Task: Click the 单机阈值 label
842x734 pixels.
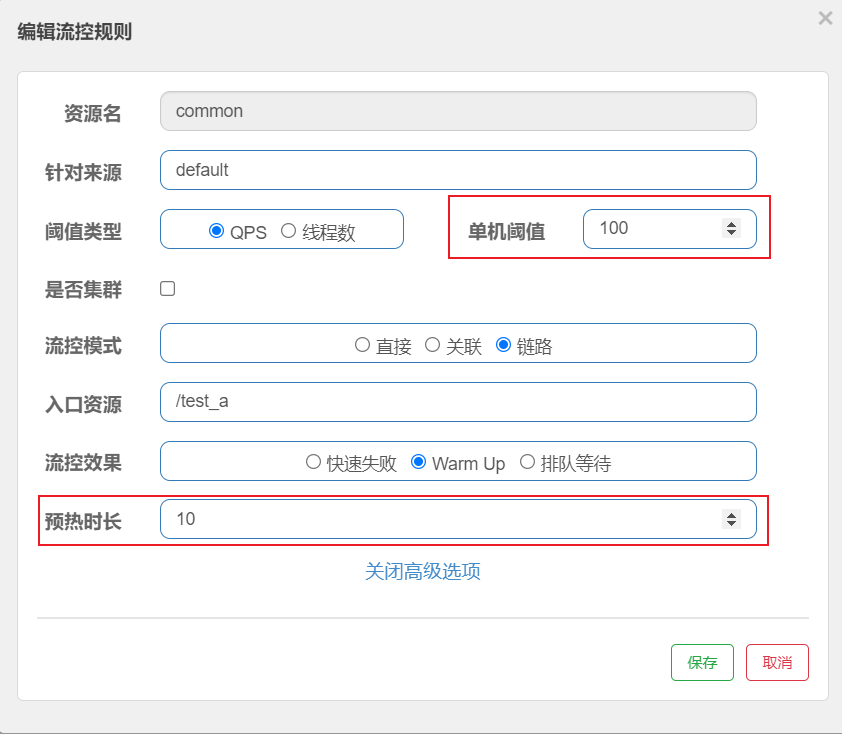Action: [506, 232]
